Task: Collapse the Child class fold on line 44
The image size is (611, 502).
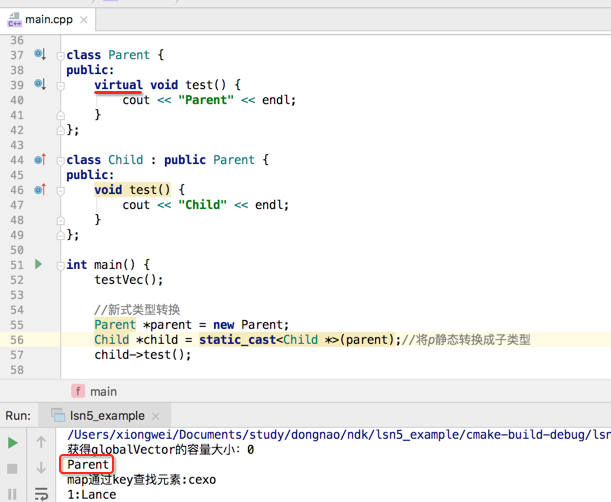Action: tap(60, 161)
